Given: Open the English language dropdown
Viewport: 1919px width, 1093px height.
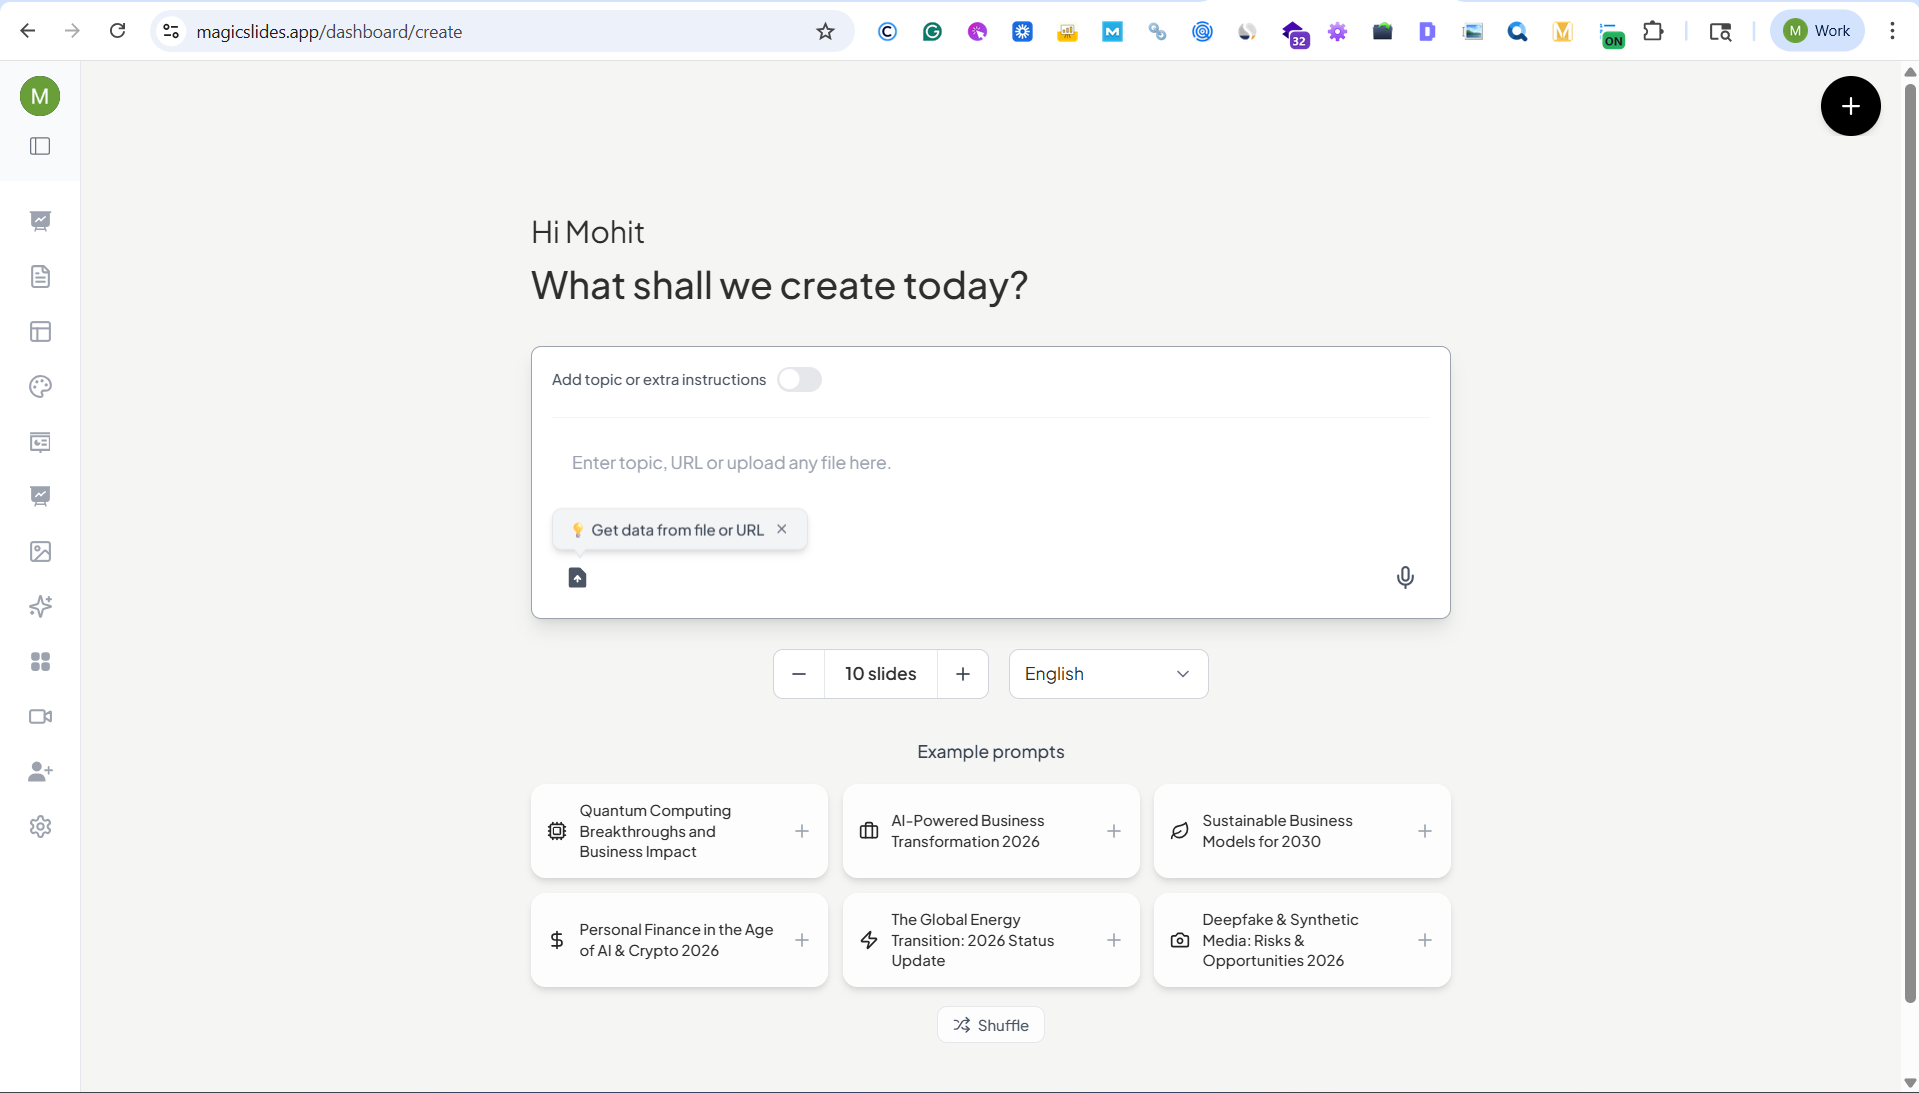Looking at the screenshot, I should click(x=1108, y=674).
